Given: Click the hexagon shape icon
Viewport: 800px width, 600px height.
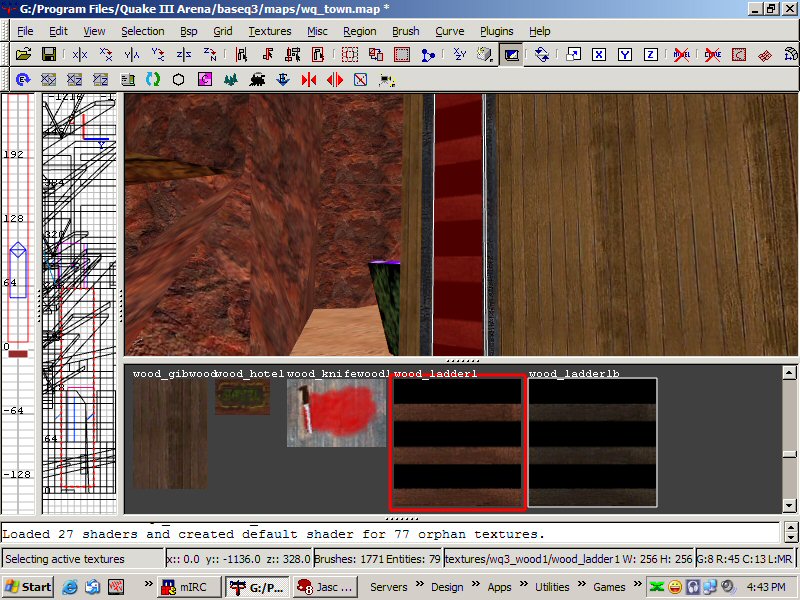Looking at the screenshot, I should tap(179, 80).
